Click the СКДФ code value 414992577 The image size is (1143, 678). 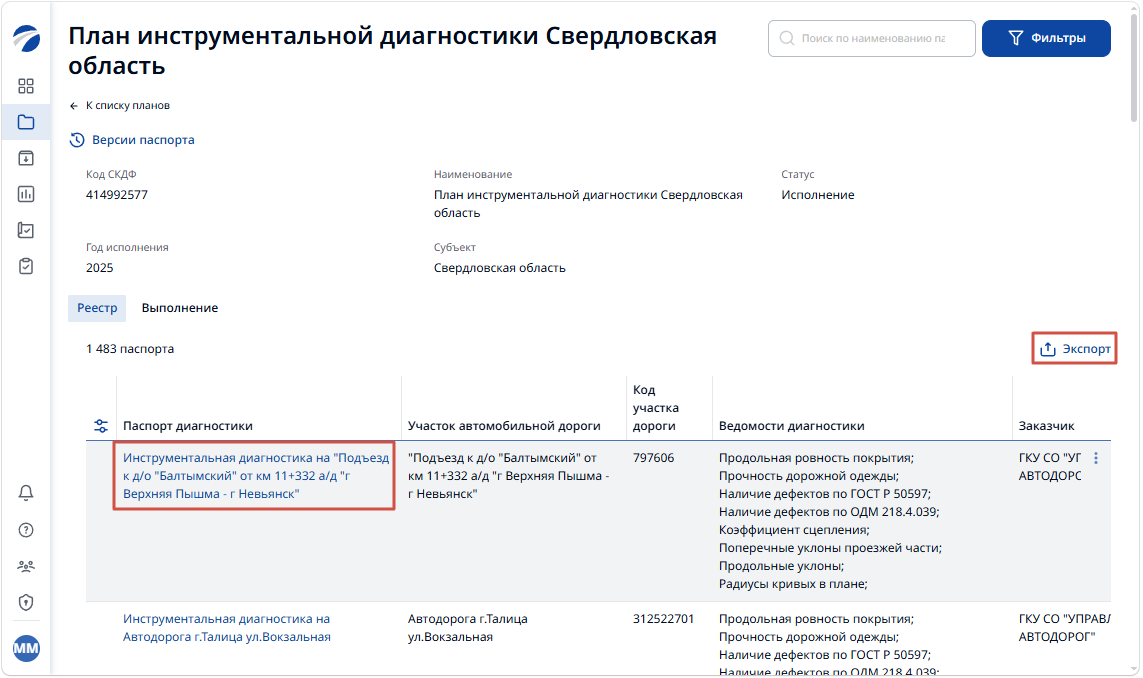coord(117,195)
